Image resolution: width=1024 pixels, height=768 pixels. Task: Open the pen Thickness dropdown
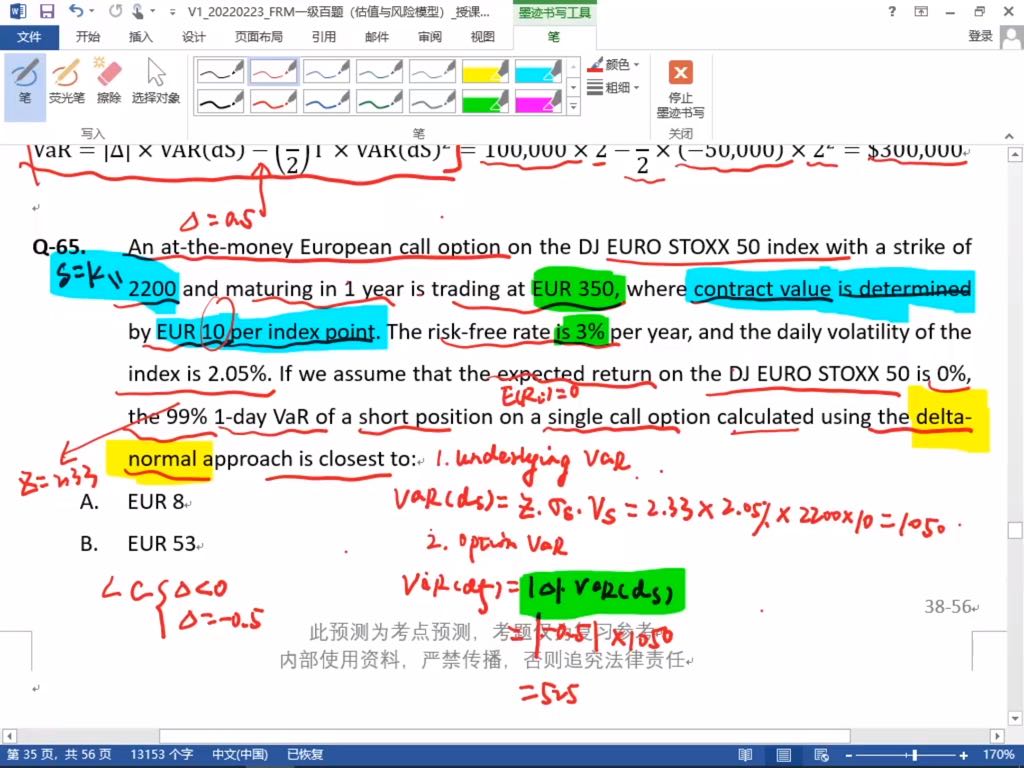pyautogui.click(x=615, y=88)
